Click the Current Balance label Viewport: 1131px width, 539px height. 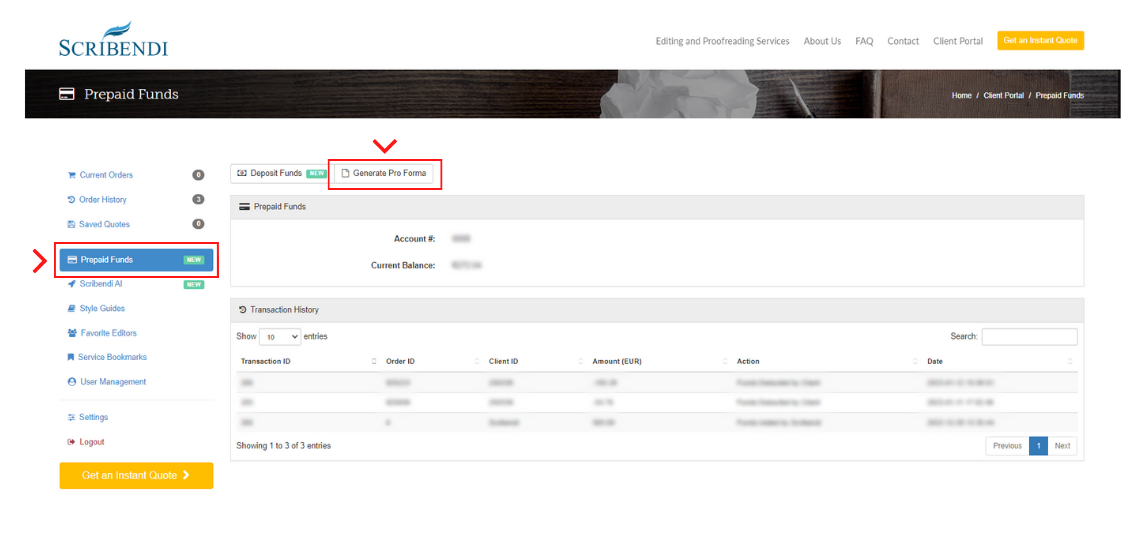coord(403,266)
